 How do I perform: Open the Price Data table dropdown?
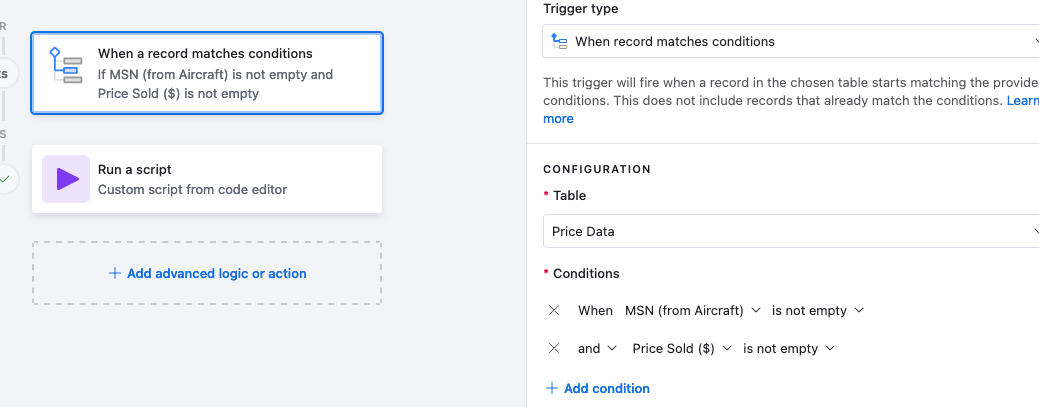tap(791, 231)
